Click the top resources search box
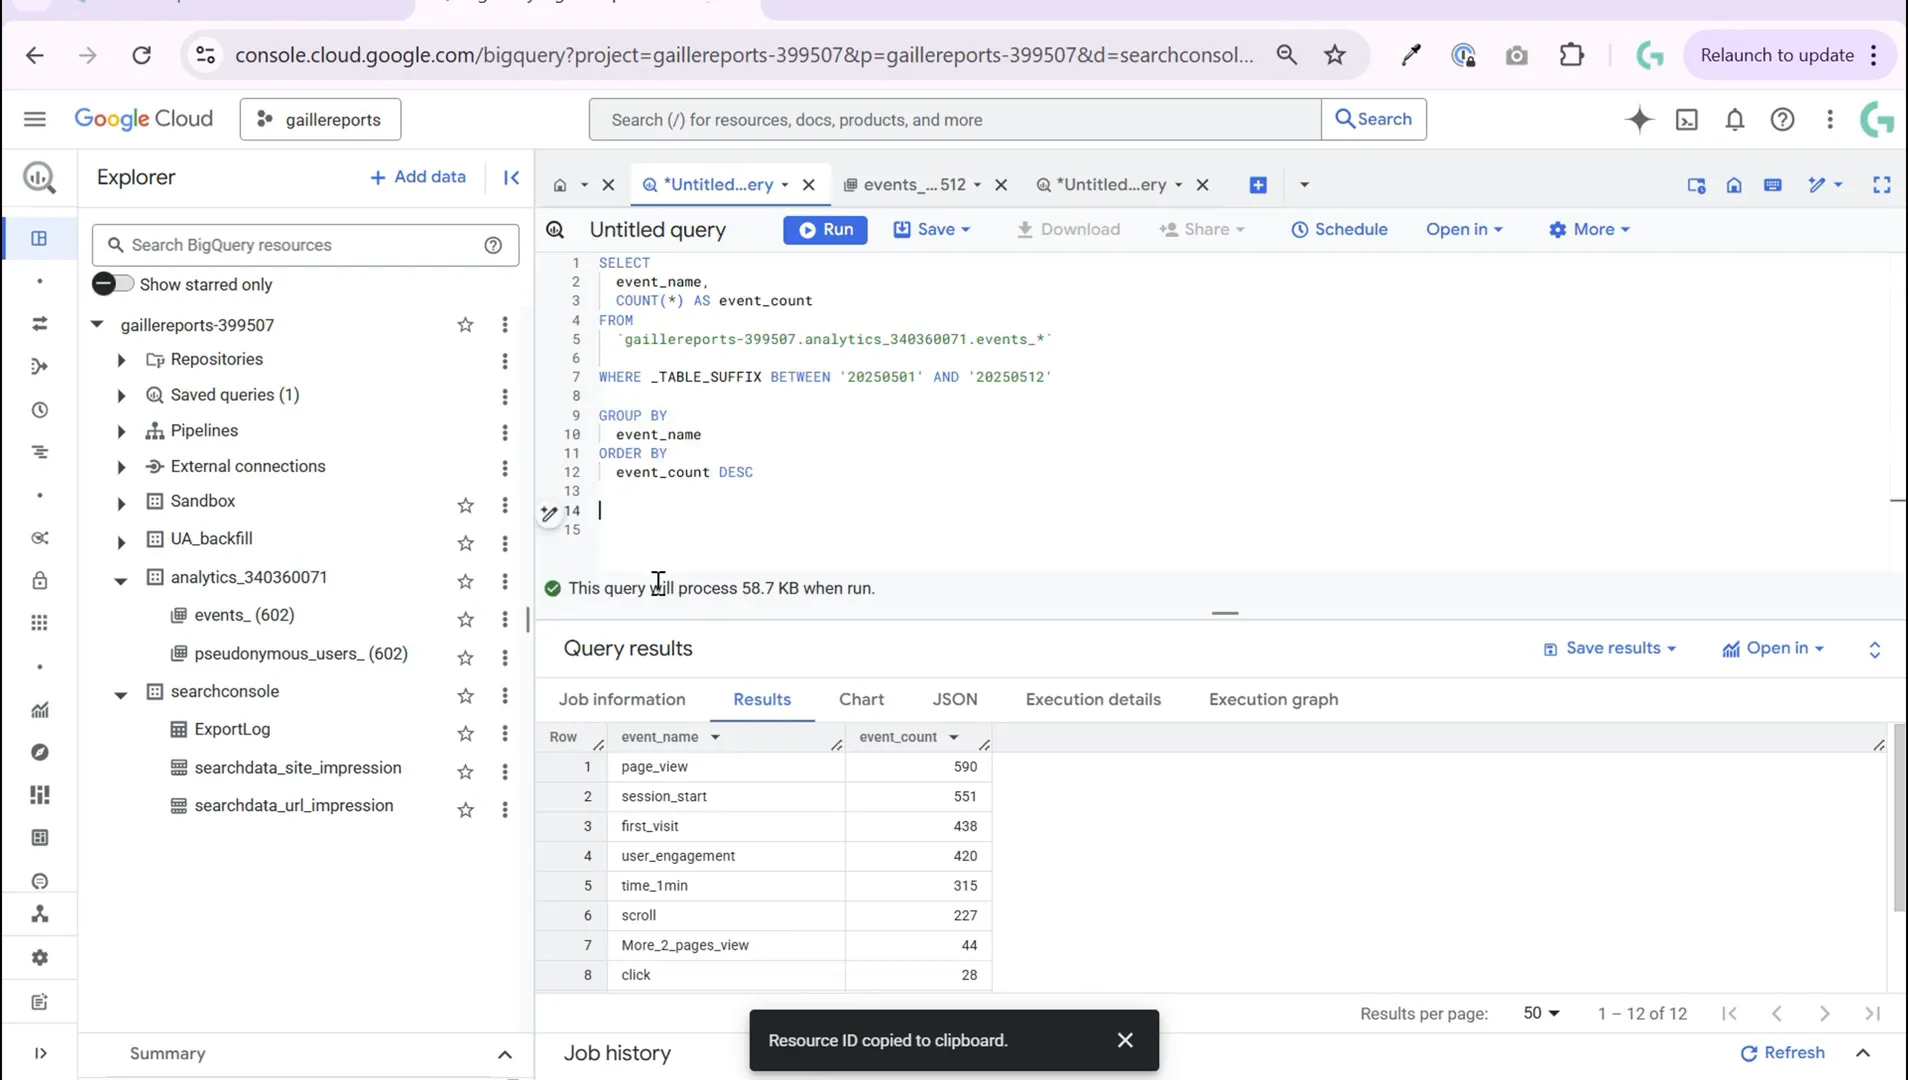The width and height of the screenshot is (1908, 1080). [954, 119]
